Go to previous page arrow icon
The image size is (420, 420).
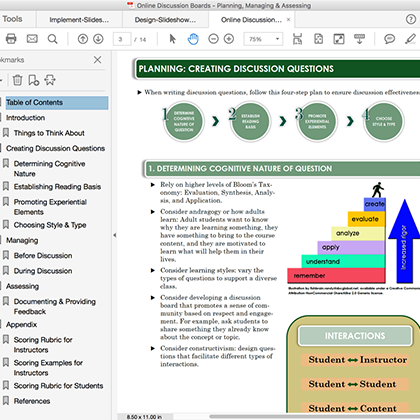(83, 39)
